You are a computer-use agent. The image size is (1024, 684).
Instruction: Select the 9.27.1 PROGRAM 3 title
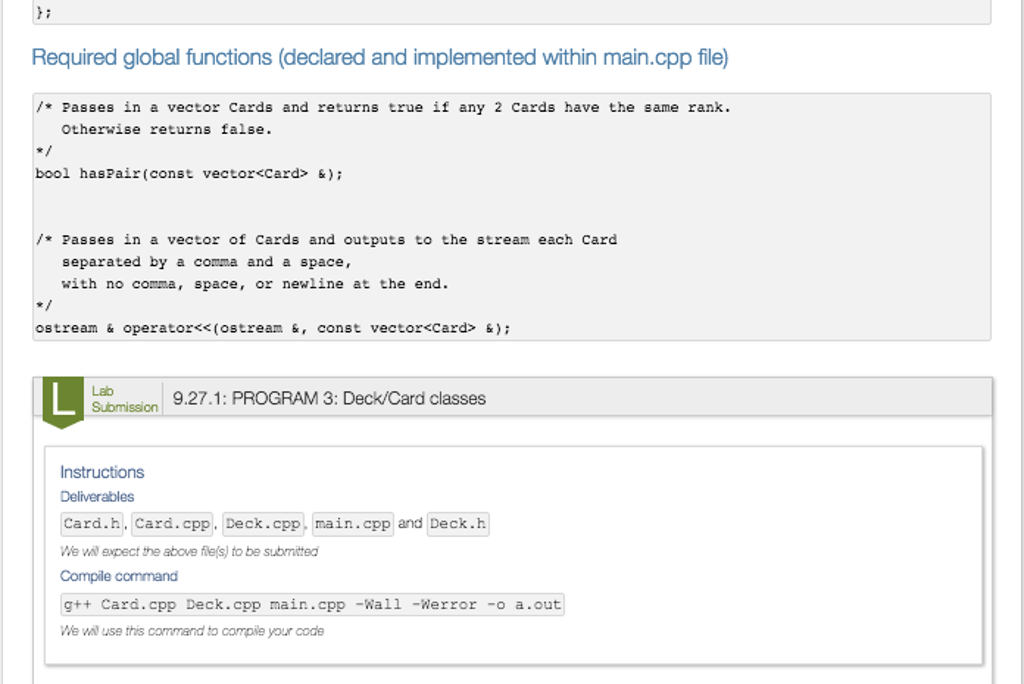tap(329, 399)
